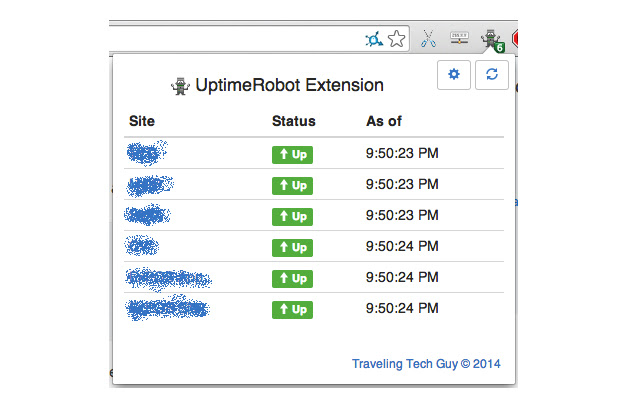Click the robot logo beside the title
The height and width of the screenshot is (400, 640).
point(180,86)
